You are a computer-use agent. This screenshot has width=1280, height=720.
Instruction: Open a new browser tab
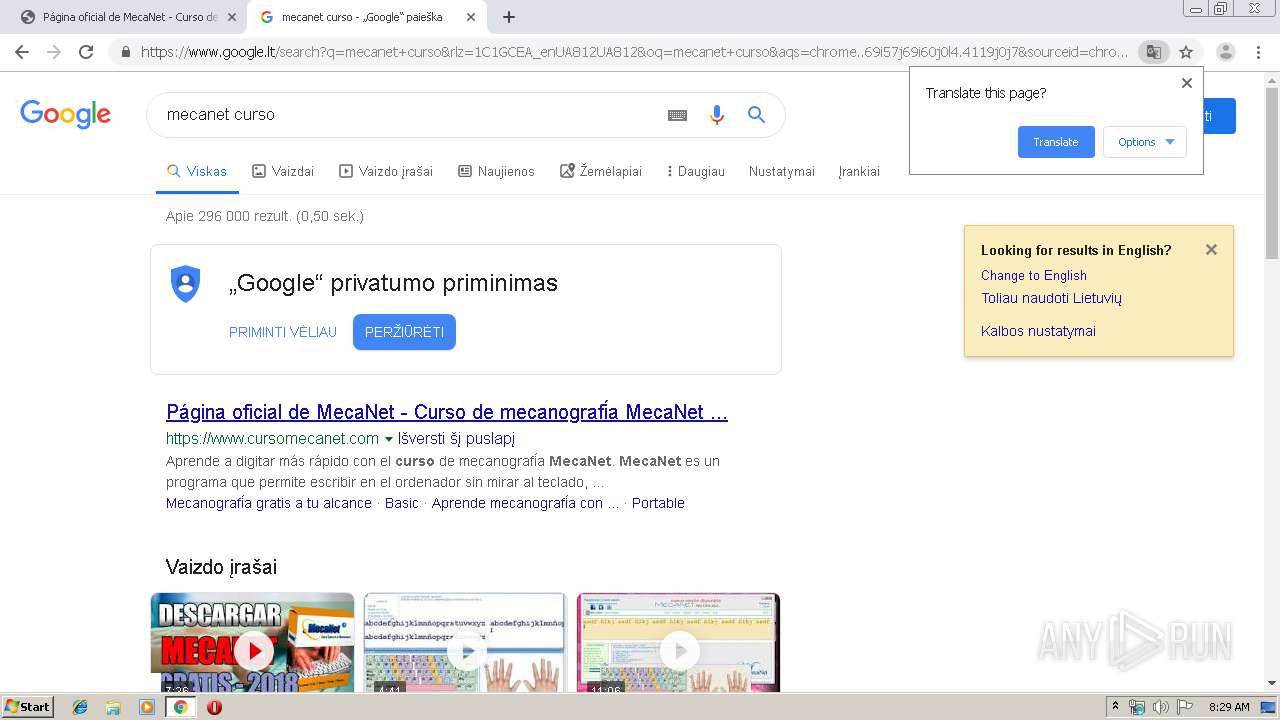point(509,17)
